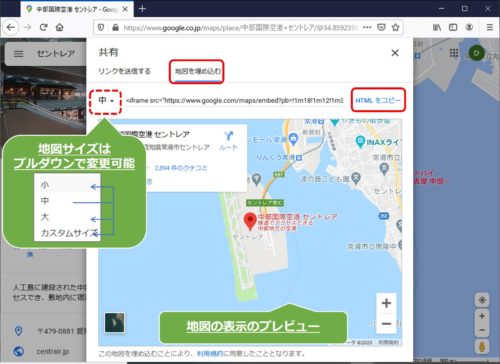Select the 地図を埋め込む tab

(198, 71)
